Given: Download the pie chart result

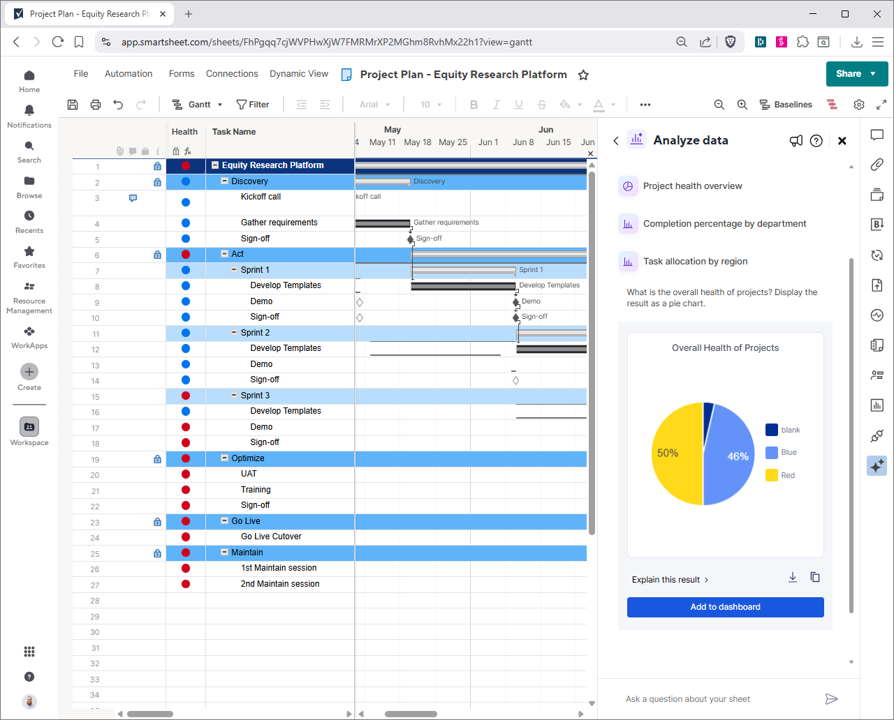Looking at the screenshot, I should tap(792, 578).
